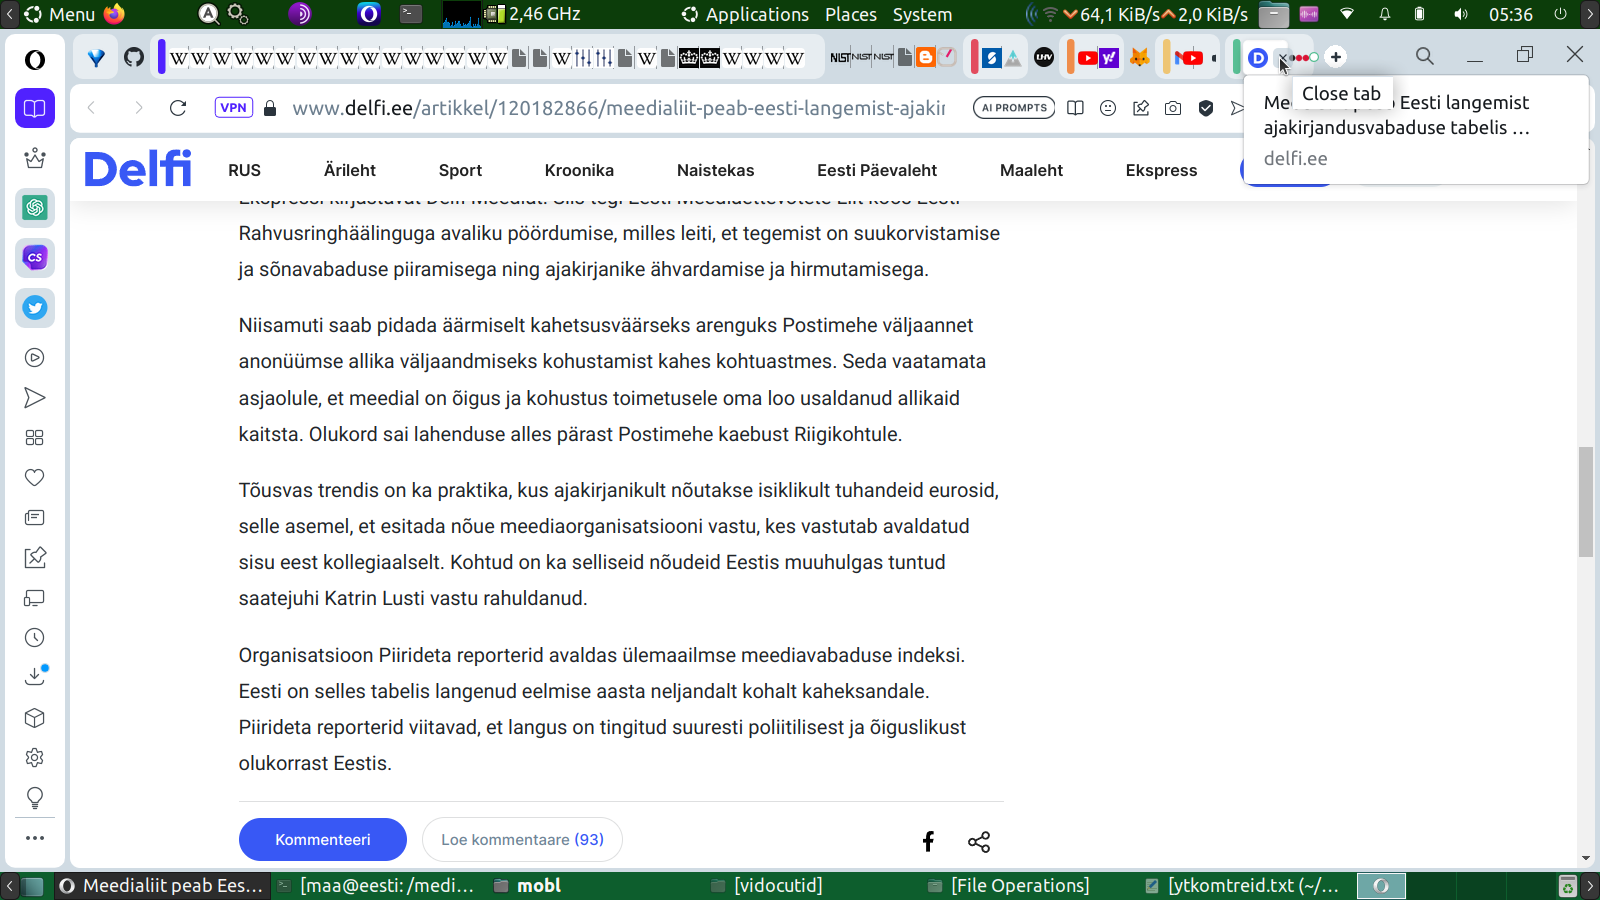
Task: Switch to the Blogger tab
Action: click(926, 57)
